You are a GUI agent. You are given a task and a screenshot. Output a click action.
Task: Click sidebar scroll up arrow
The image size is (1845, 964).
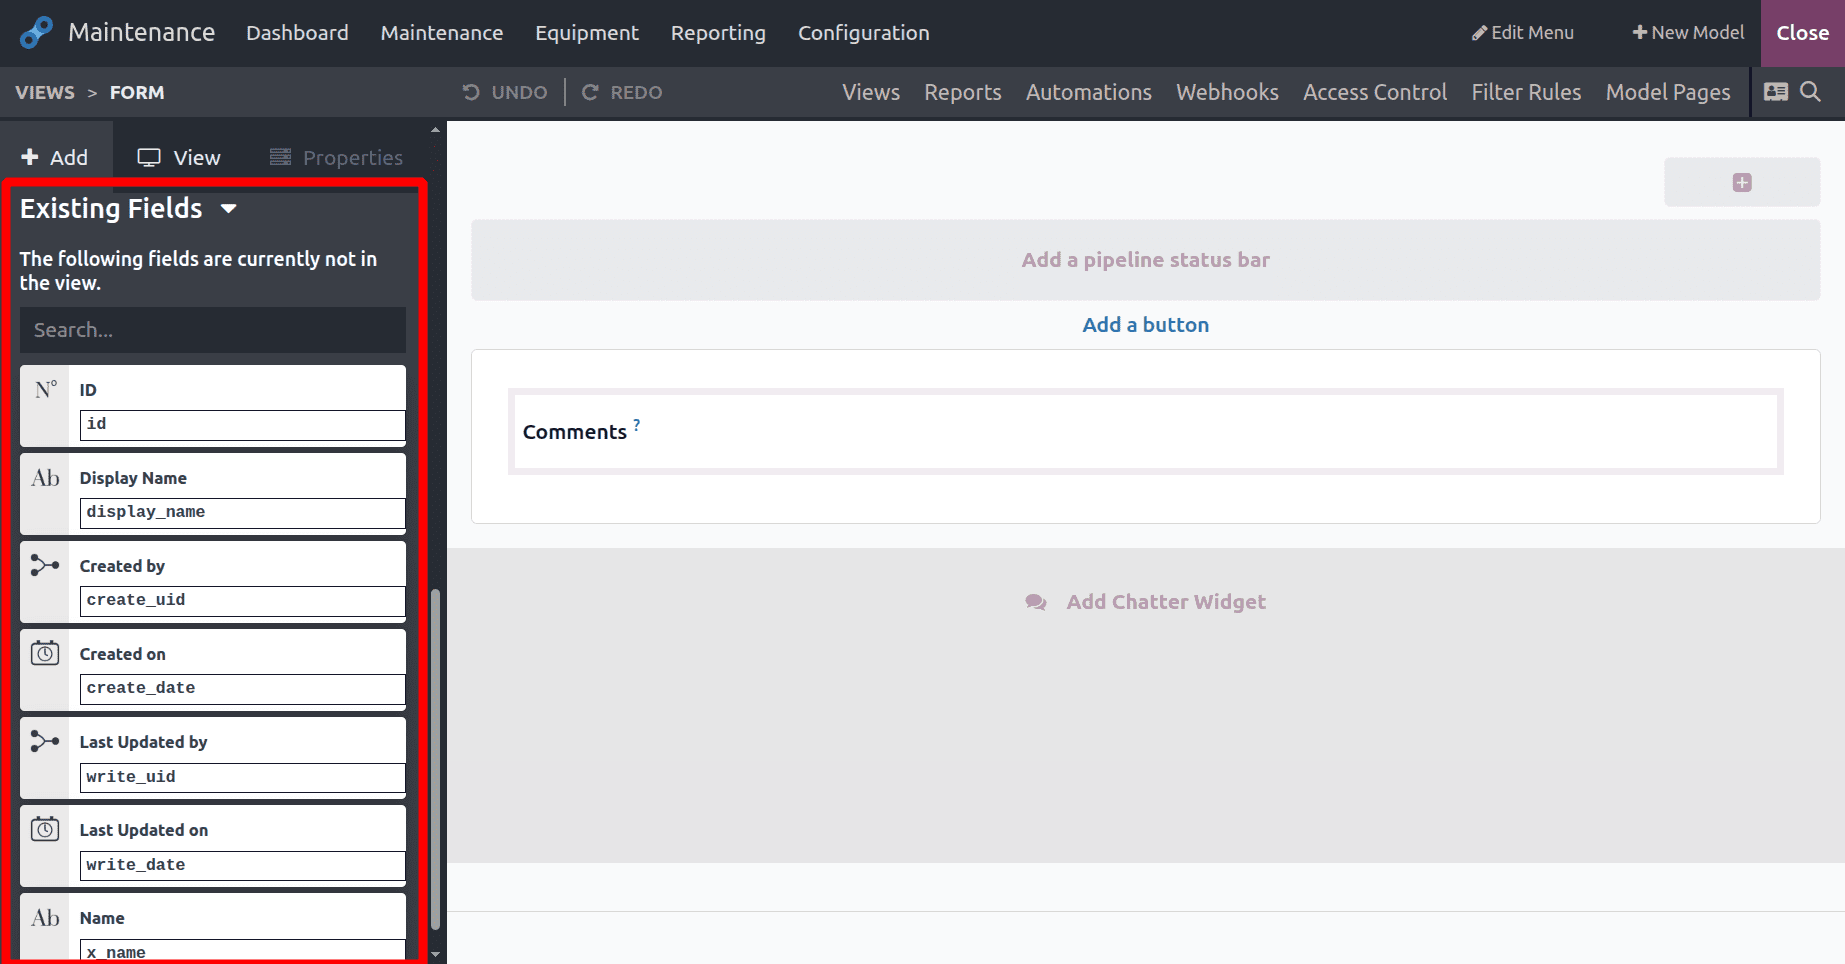435,130
